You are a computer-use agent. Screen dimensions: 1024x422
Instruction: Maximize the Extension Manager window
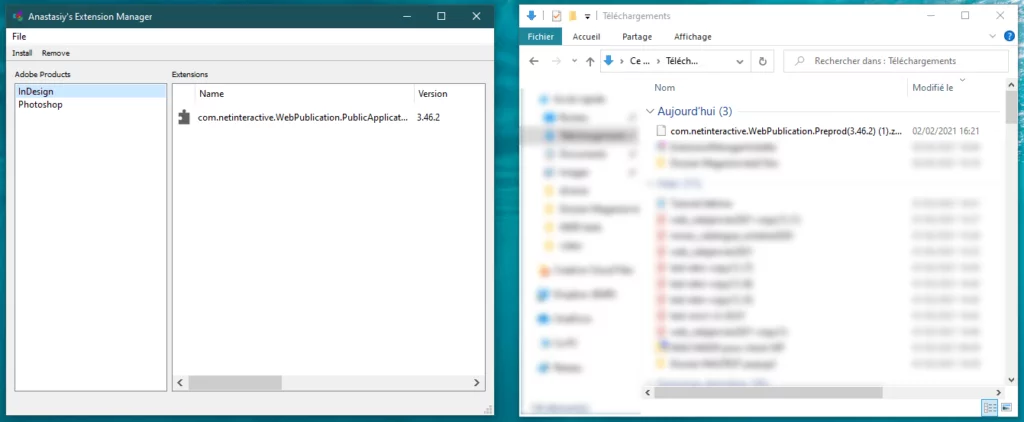pos(441,16)
